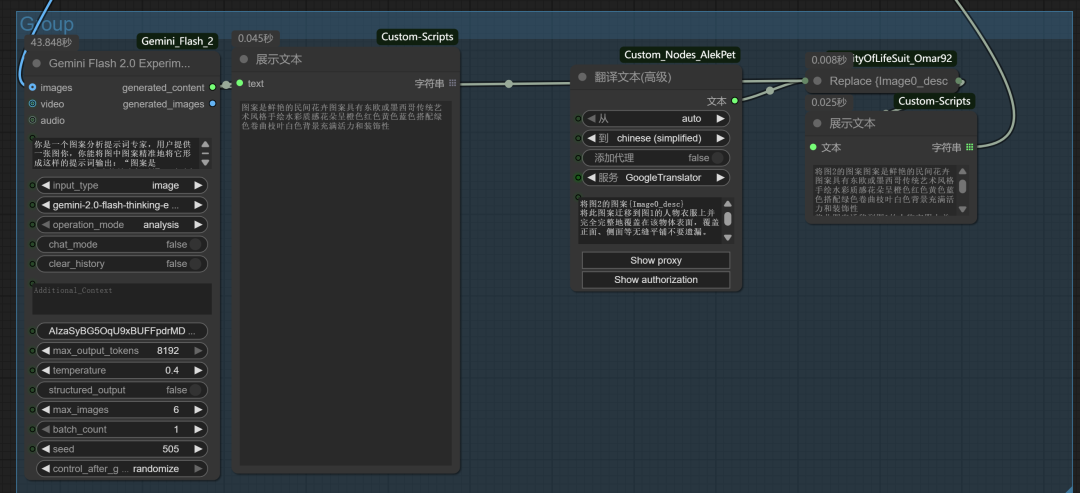Viewport: 1080px width, 493px height.
Task: Click the 展示文本 string grid output icon
Action: 452,83
